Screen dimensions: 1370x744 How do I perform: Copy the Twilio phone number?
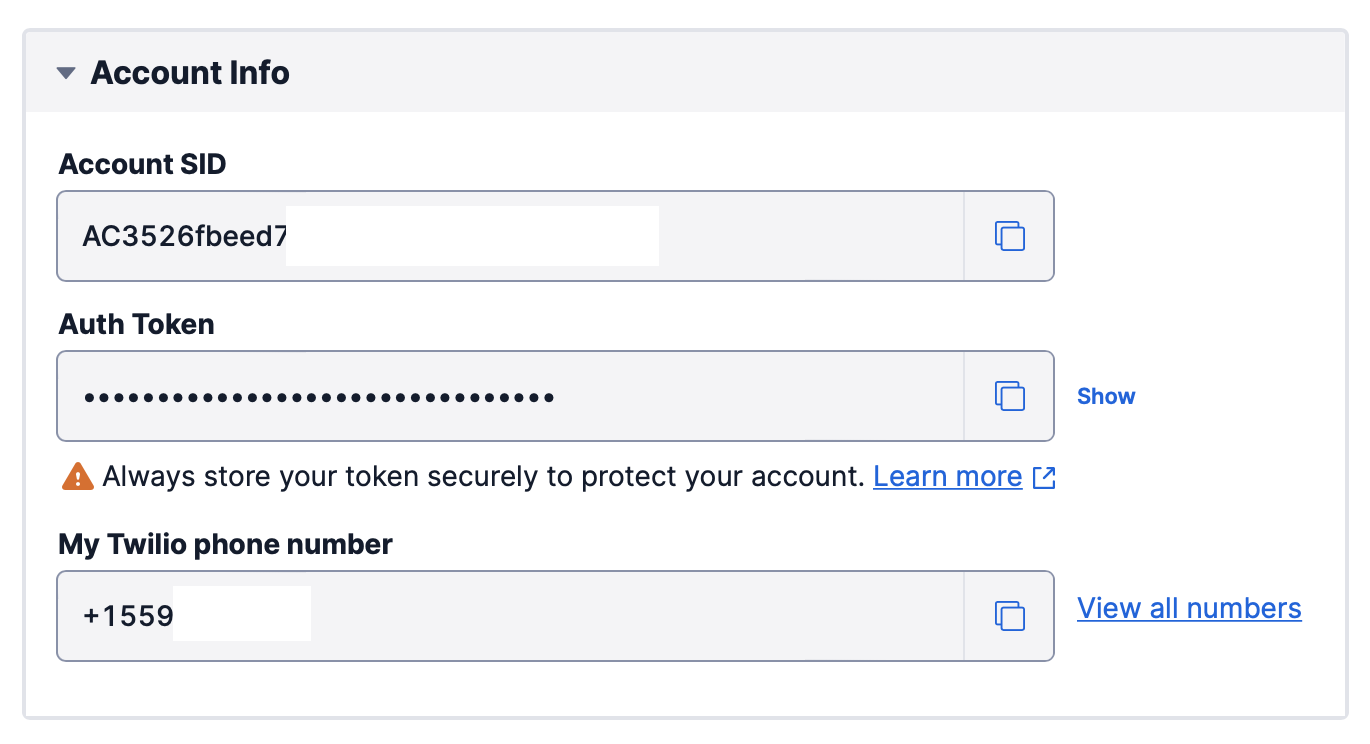(1009, 616)
